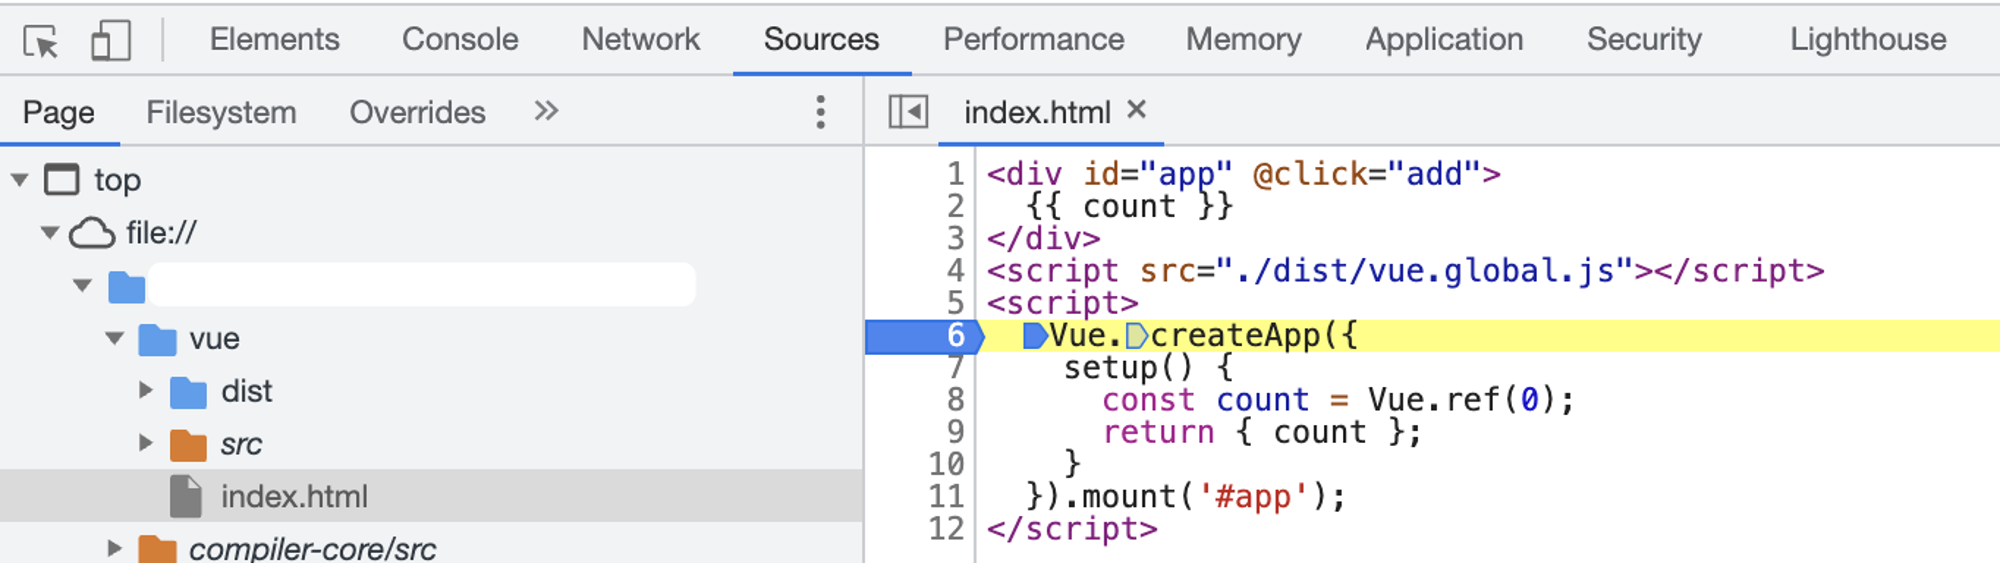Expand the dist folder arrow
Image resolution: width=2000 pixels, height=563 pixels.
click(x=146, y=390)
